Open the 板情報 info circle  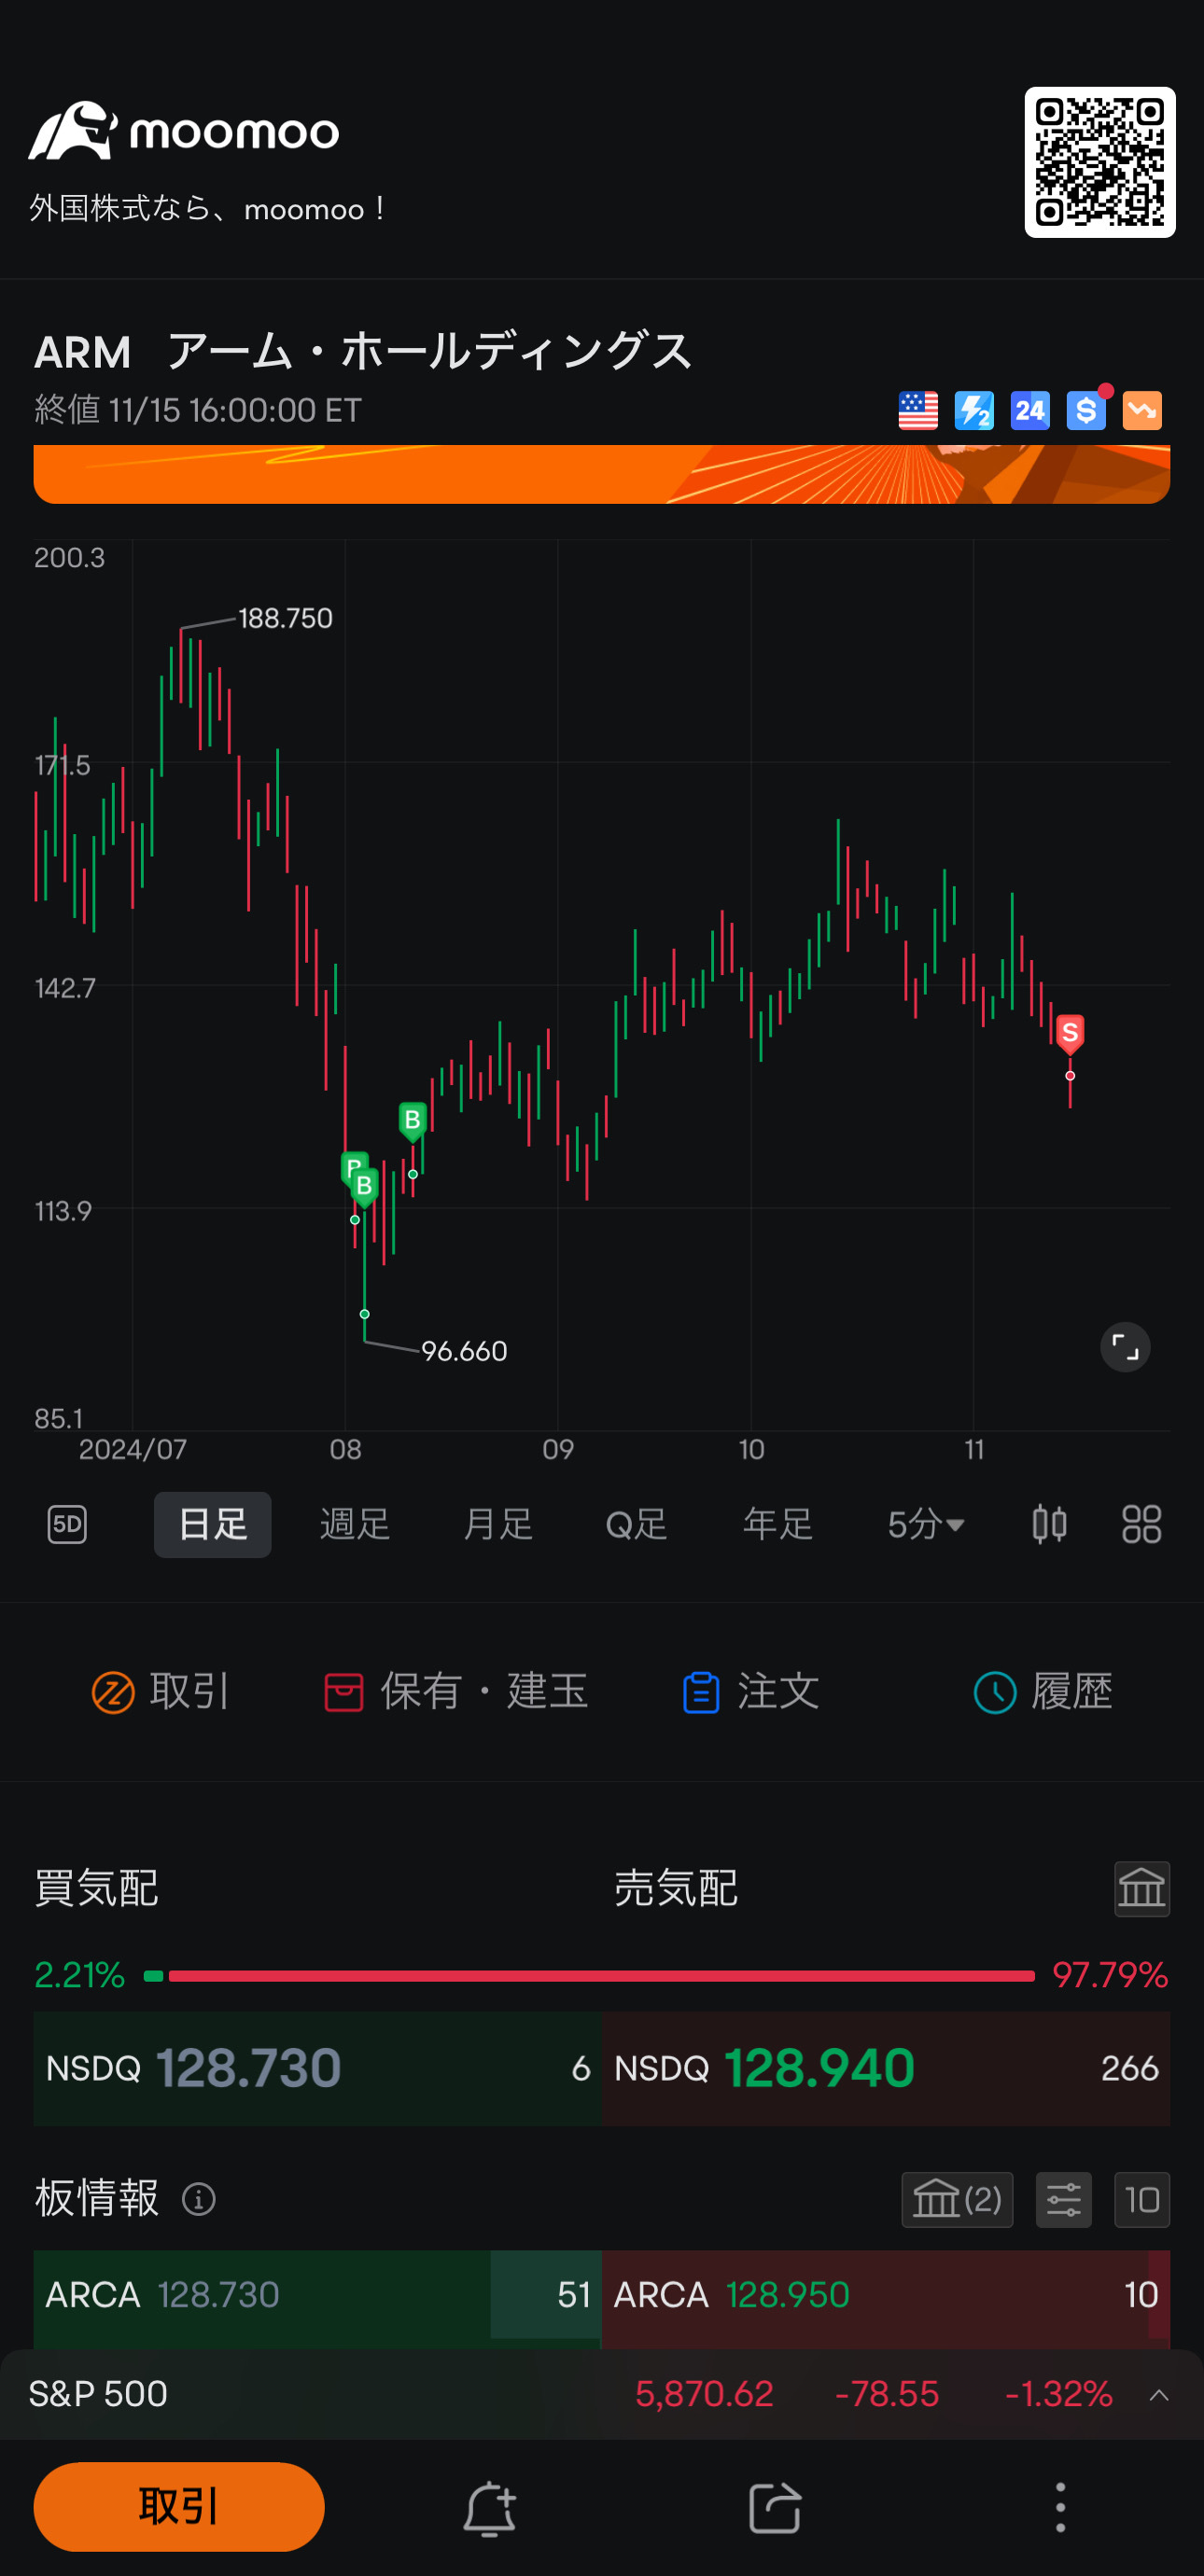click(x=199, y=2199)
